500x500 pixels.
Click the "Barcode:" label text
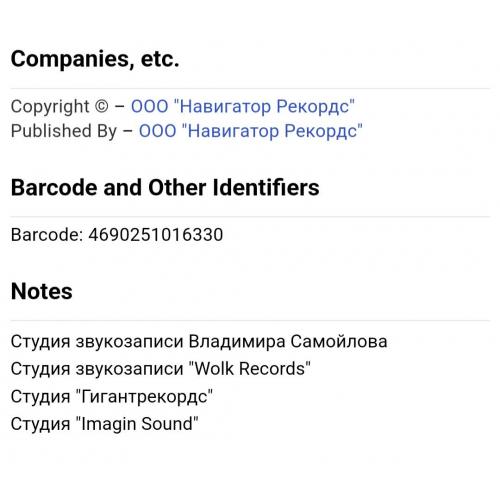(47, 235)
